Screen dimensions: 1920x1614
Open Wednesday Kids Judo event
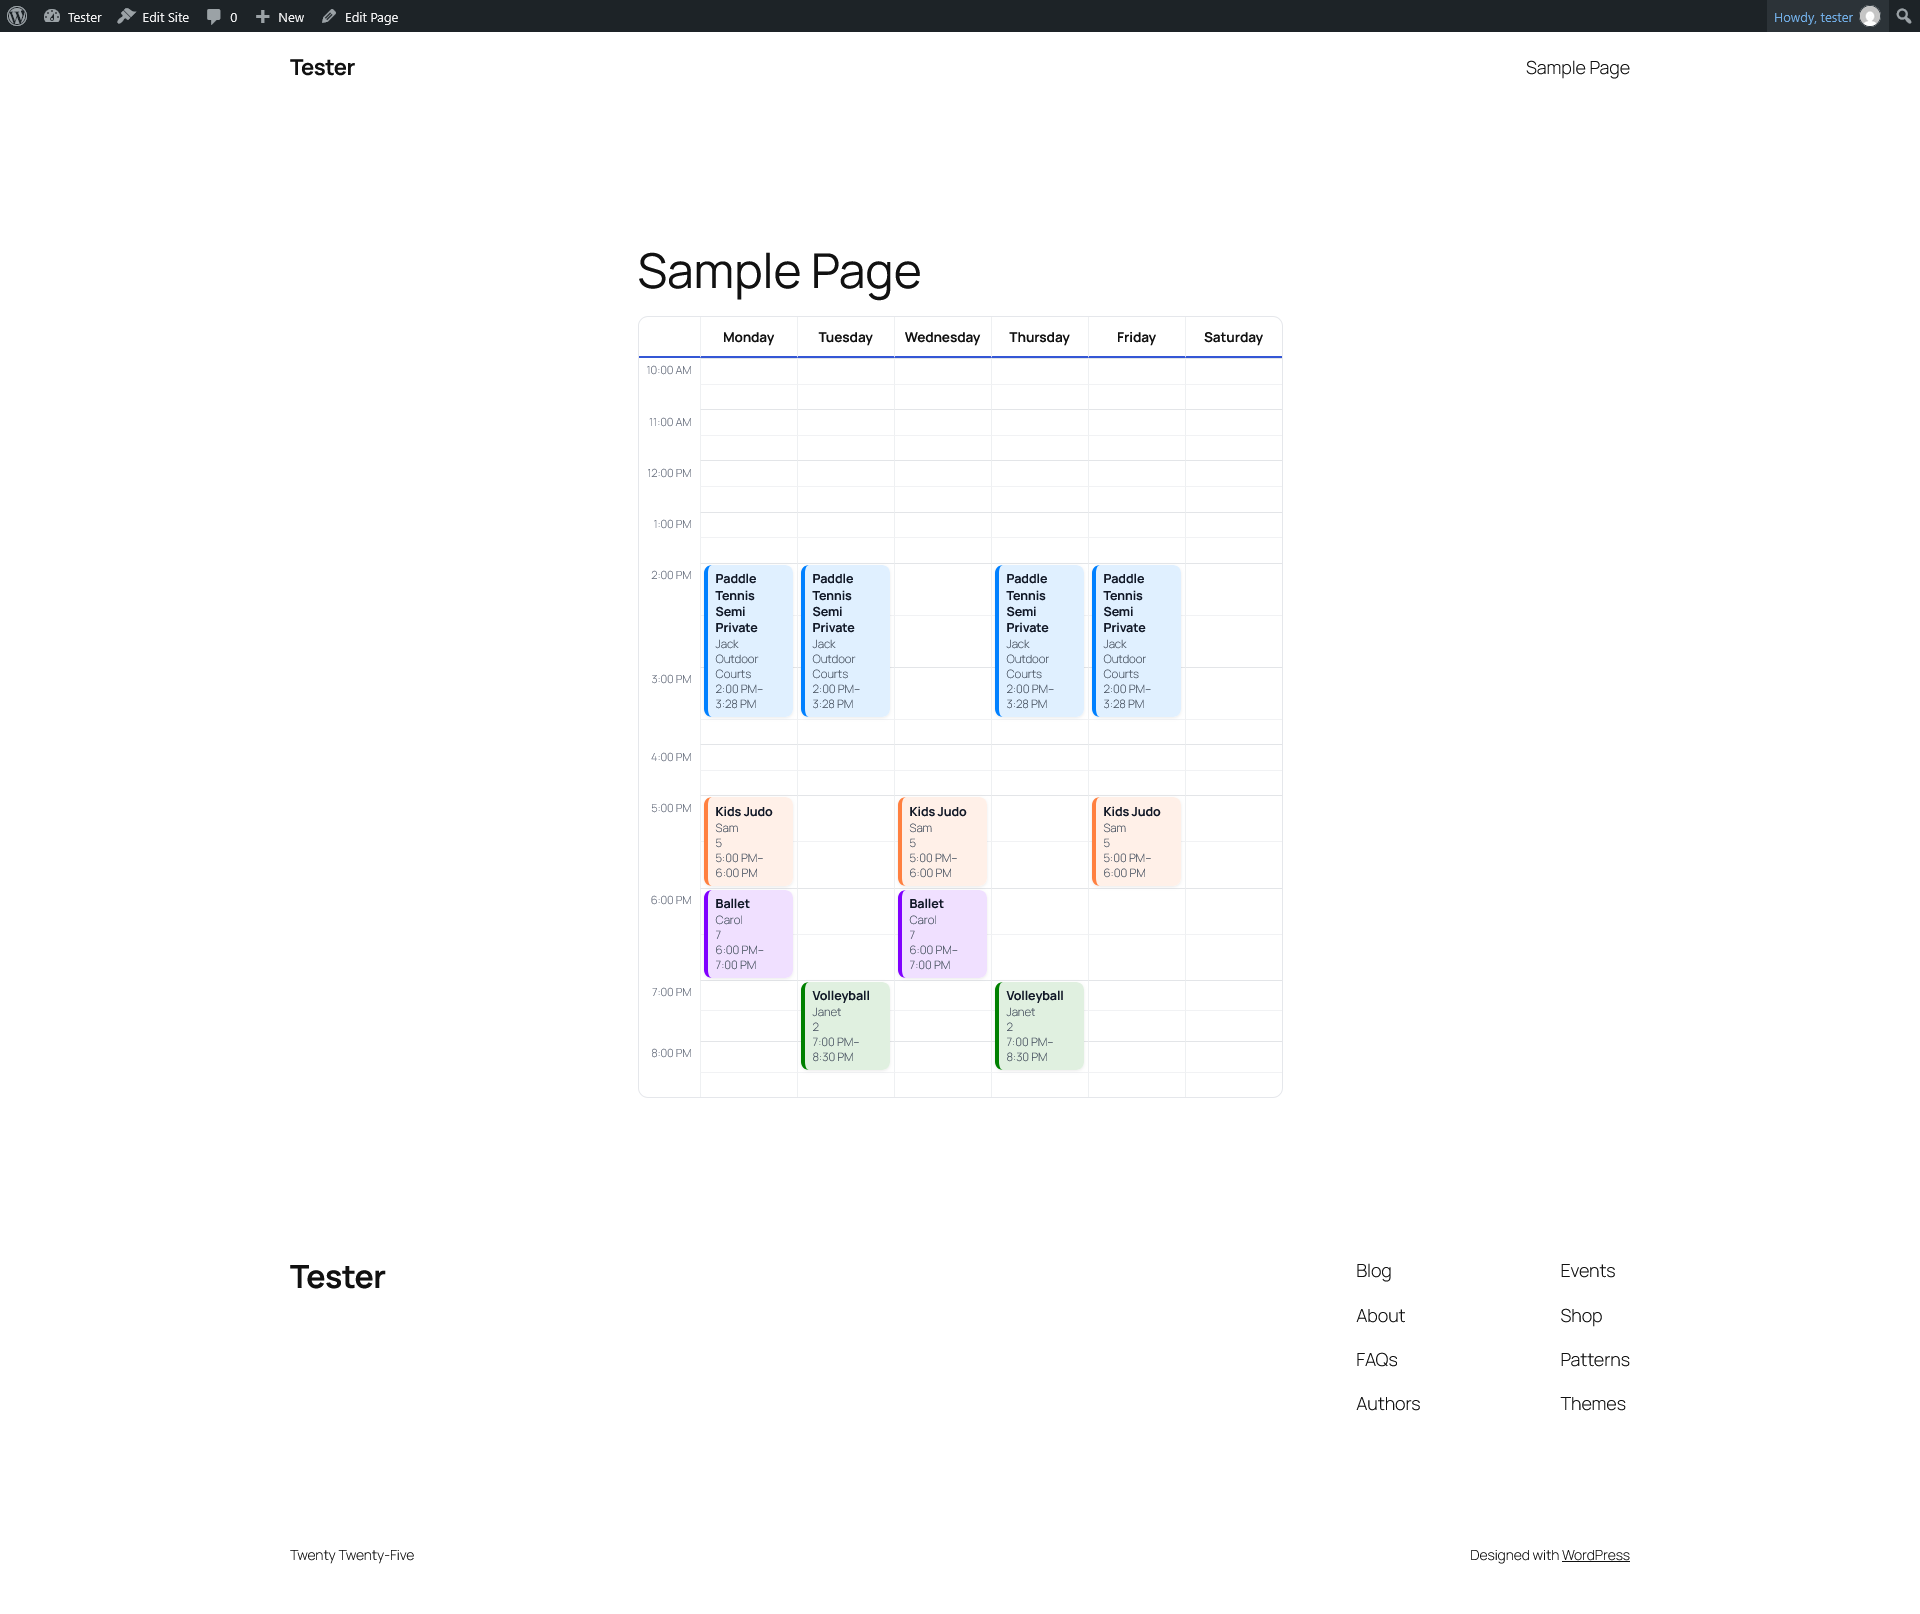pyautogui.click(x=942, y=841)
